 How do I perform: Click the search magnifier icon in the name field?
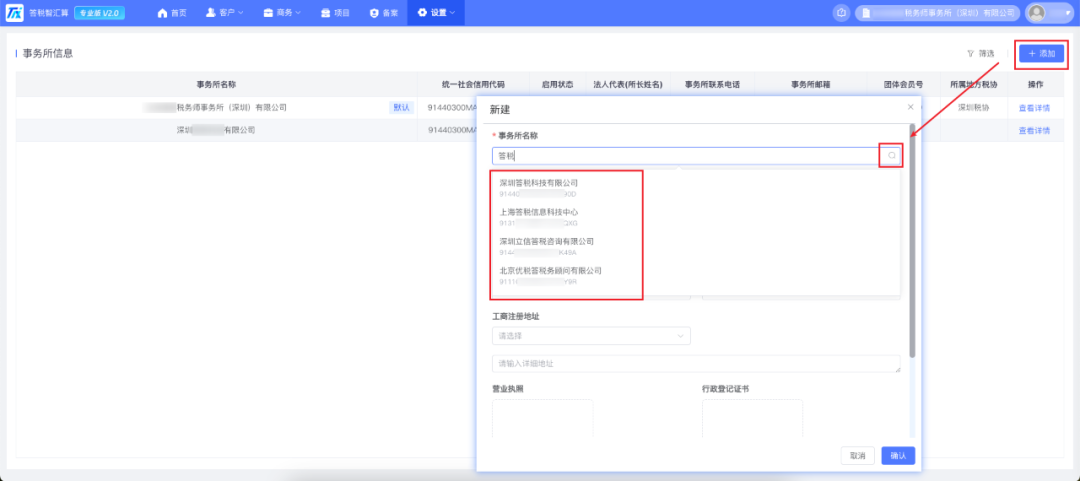pyautogui.click(x=891, y=156)
